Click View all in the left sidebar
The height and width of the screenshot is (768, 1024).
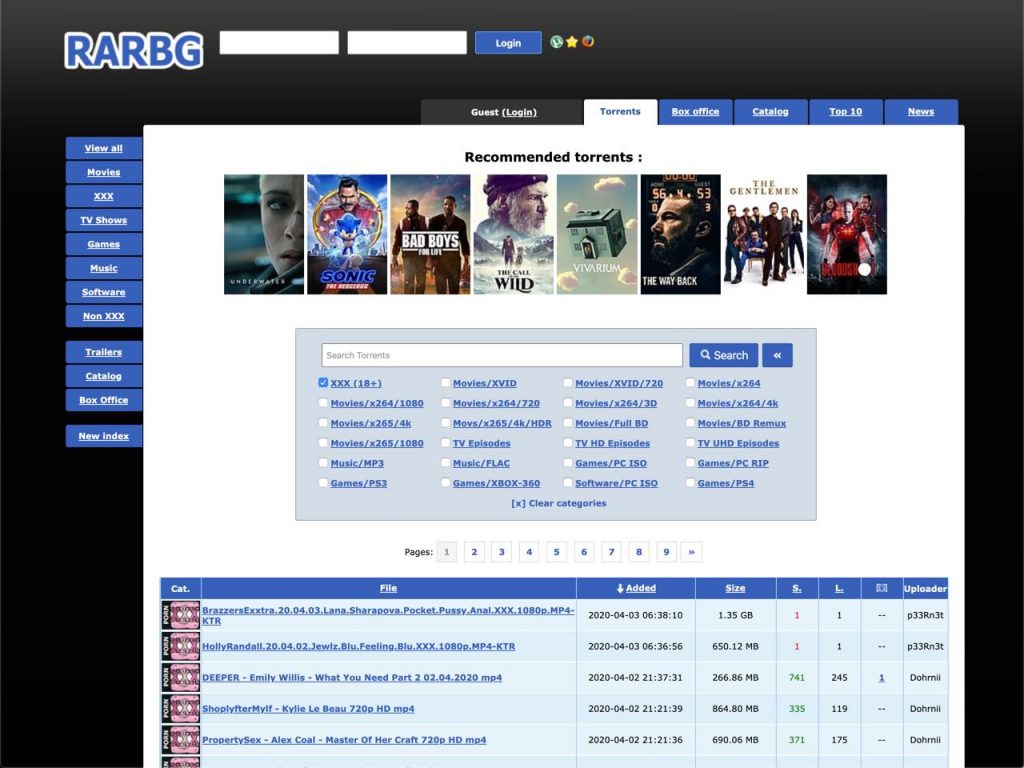104,148
